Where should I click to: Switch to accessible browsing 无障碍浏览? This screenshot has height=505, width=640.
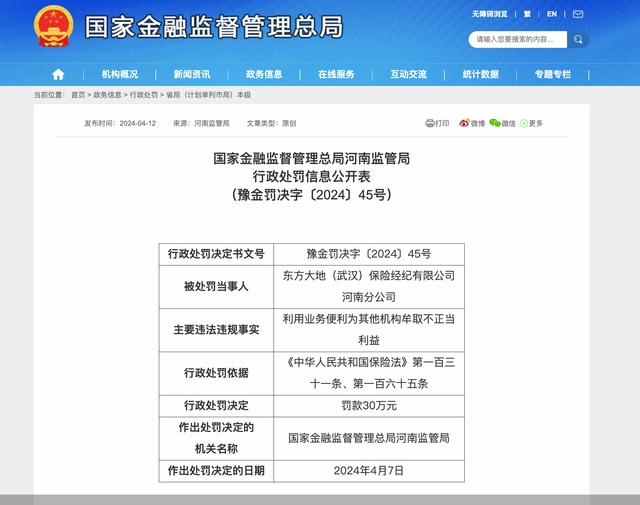click(x=490, y=14)
